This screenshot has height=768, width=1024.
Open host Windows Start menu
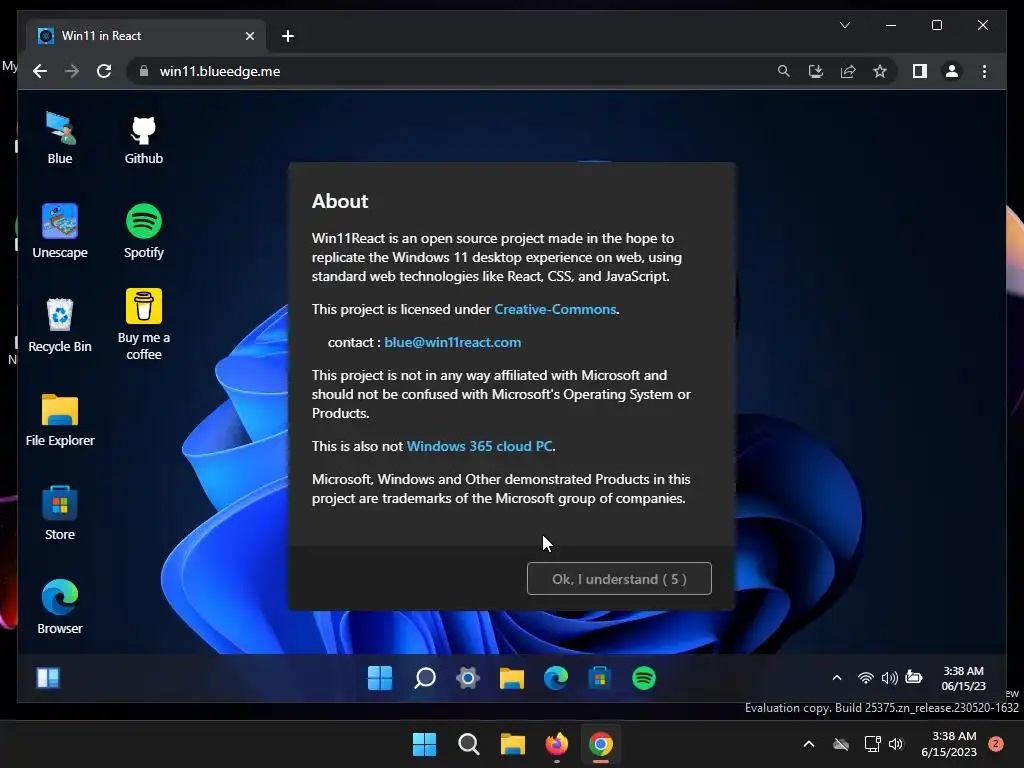pos(424,744)
